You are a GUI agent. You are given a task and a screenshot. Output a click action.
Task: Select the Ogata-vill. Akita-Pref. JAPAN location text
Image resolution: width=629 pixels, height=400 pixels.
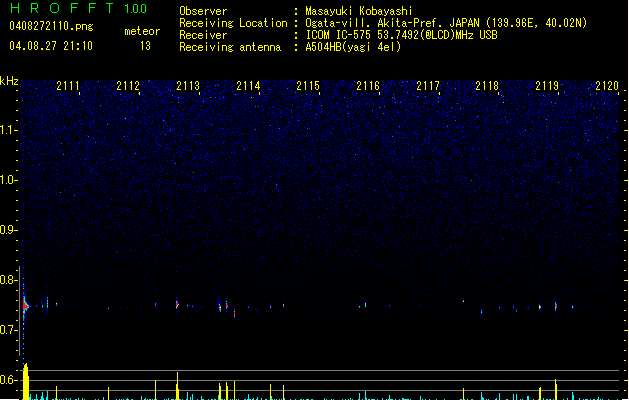coord(446,23)
